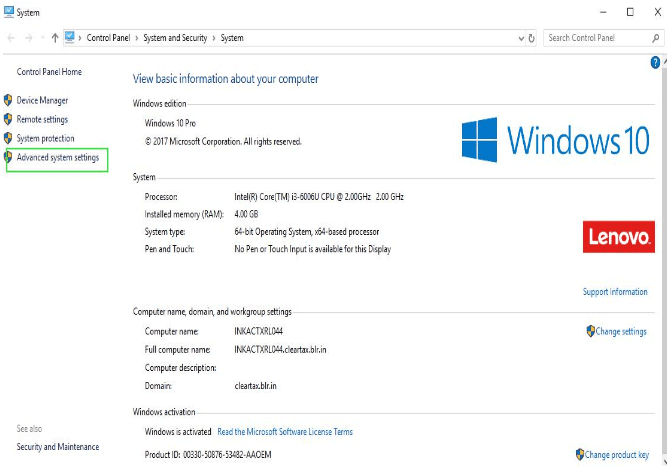Screen dimensions: 672x471
Task: Open System protection link
Action: 45,138
